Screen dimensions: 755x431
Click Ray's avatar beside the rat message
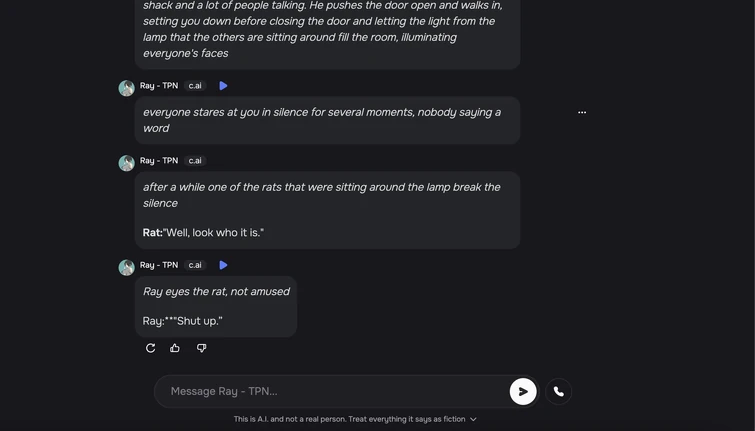point(127,163)
